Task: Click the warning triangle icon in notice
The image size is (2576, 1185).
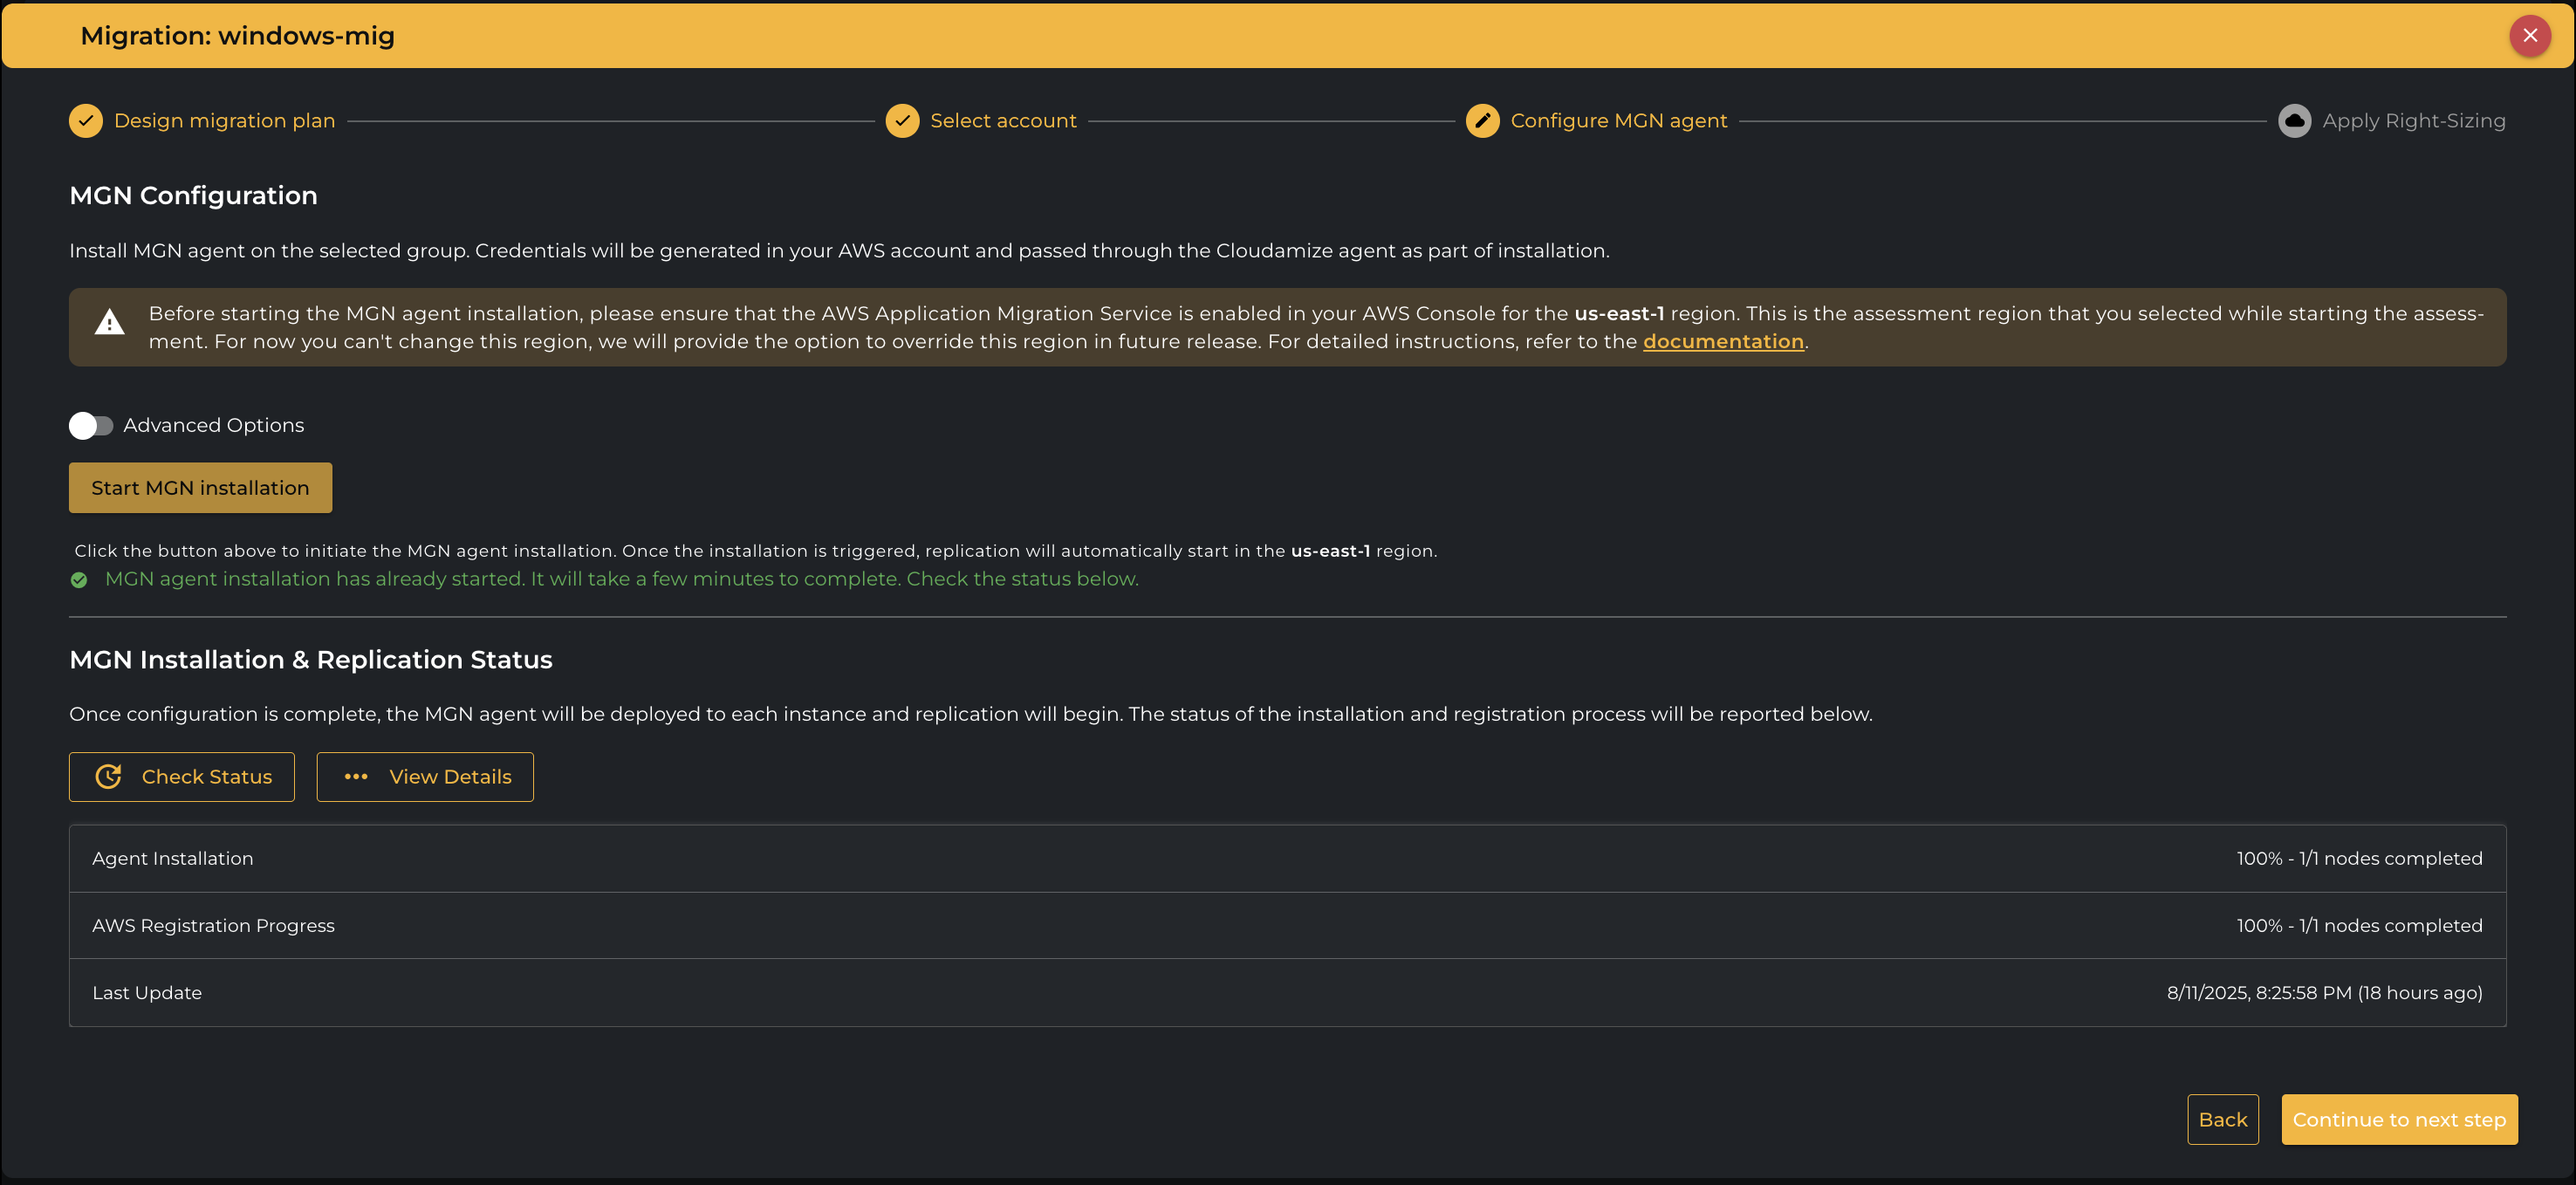Action: pyautogui.click(x=109, y=323)
